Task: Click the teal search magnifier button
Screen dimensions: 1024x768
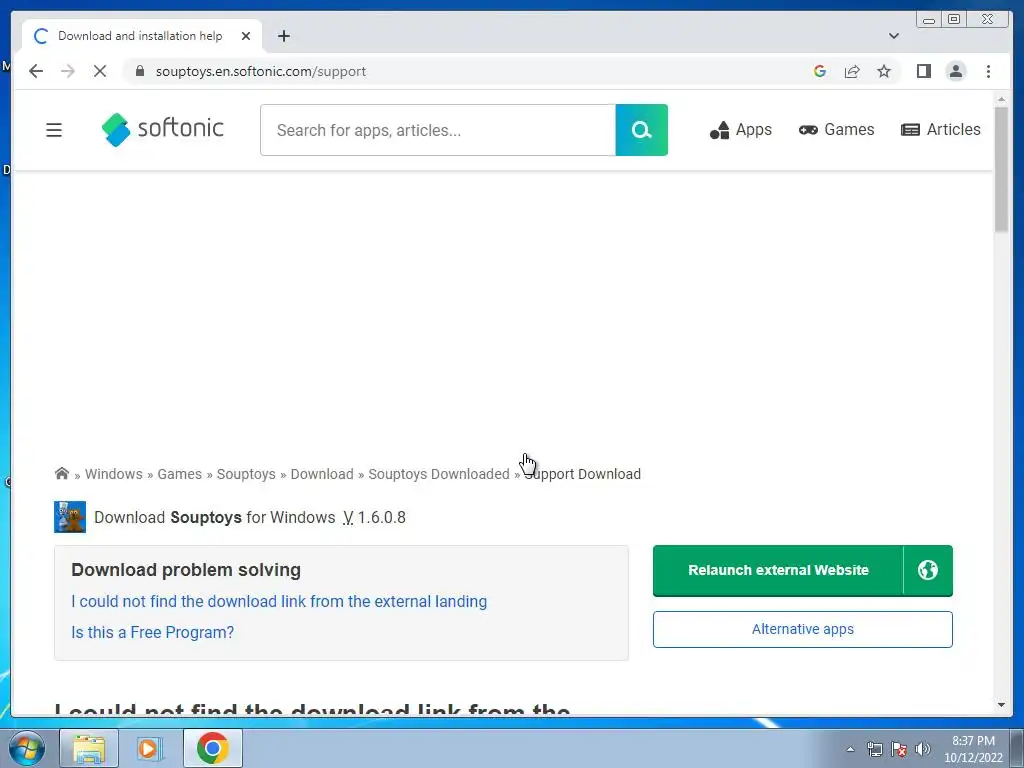Action: (x=641, y=130)
